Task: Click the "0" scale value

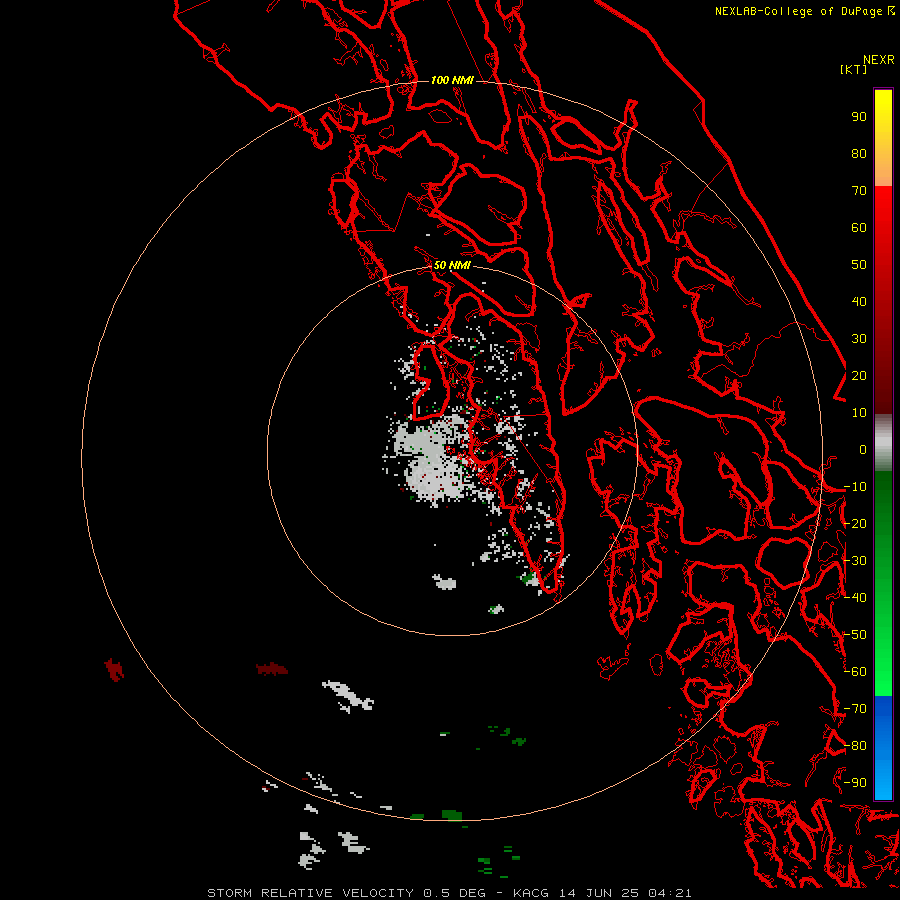Action: coord(863,449)
